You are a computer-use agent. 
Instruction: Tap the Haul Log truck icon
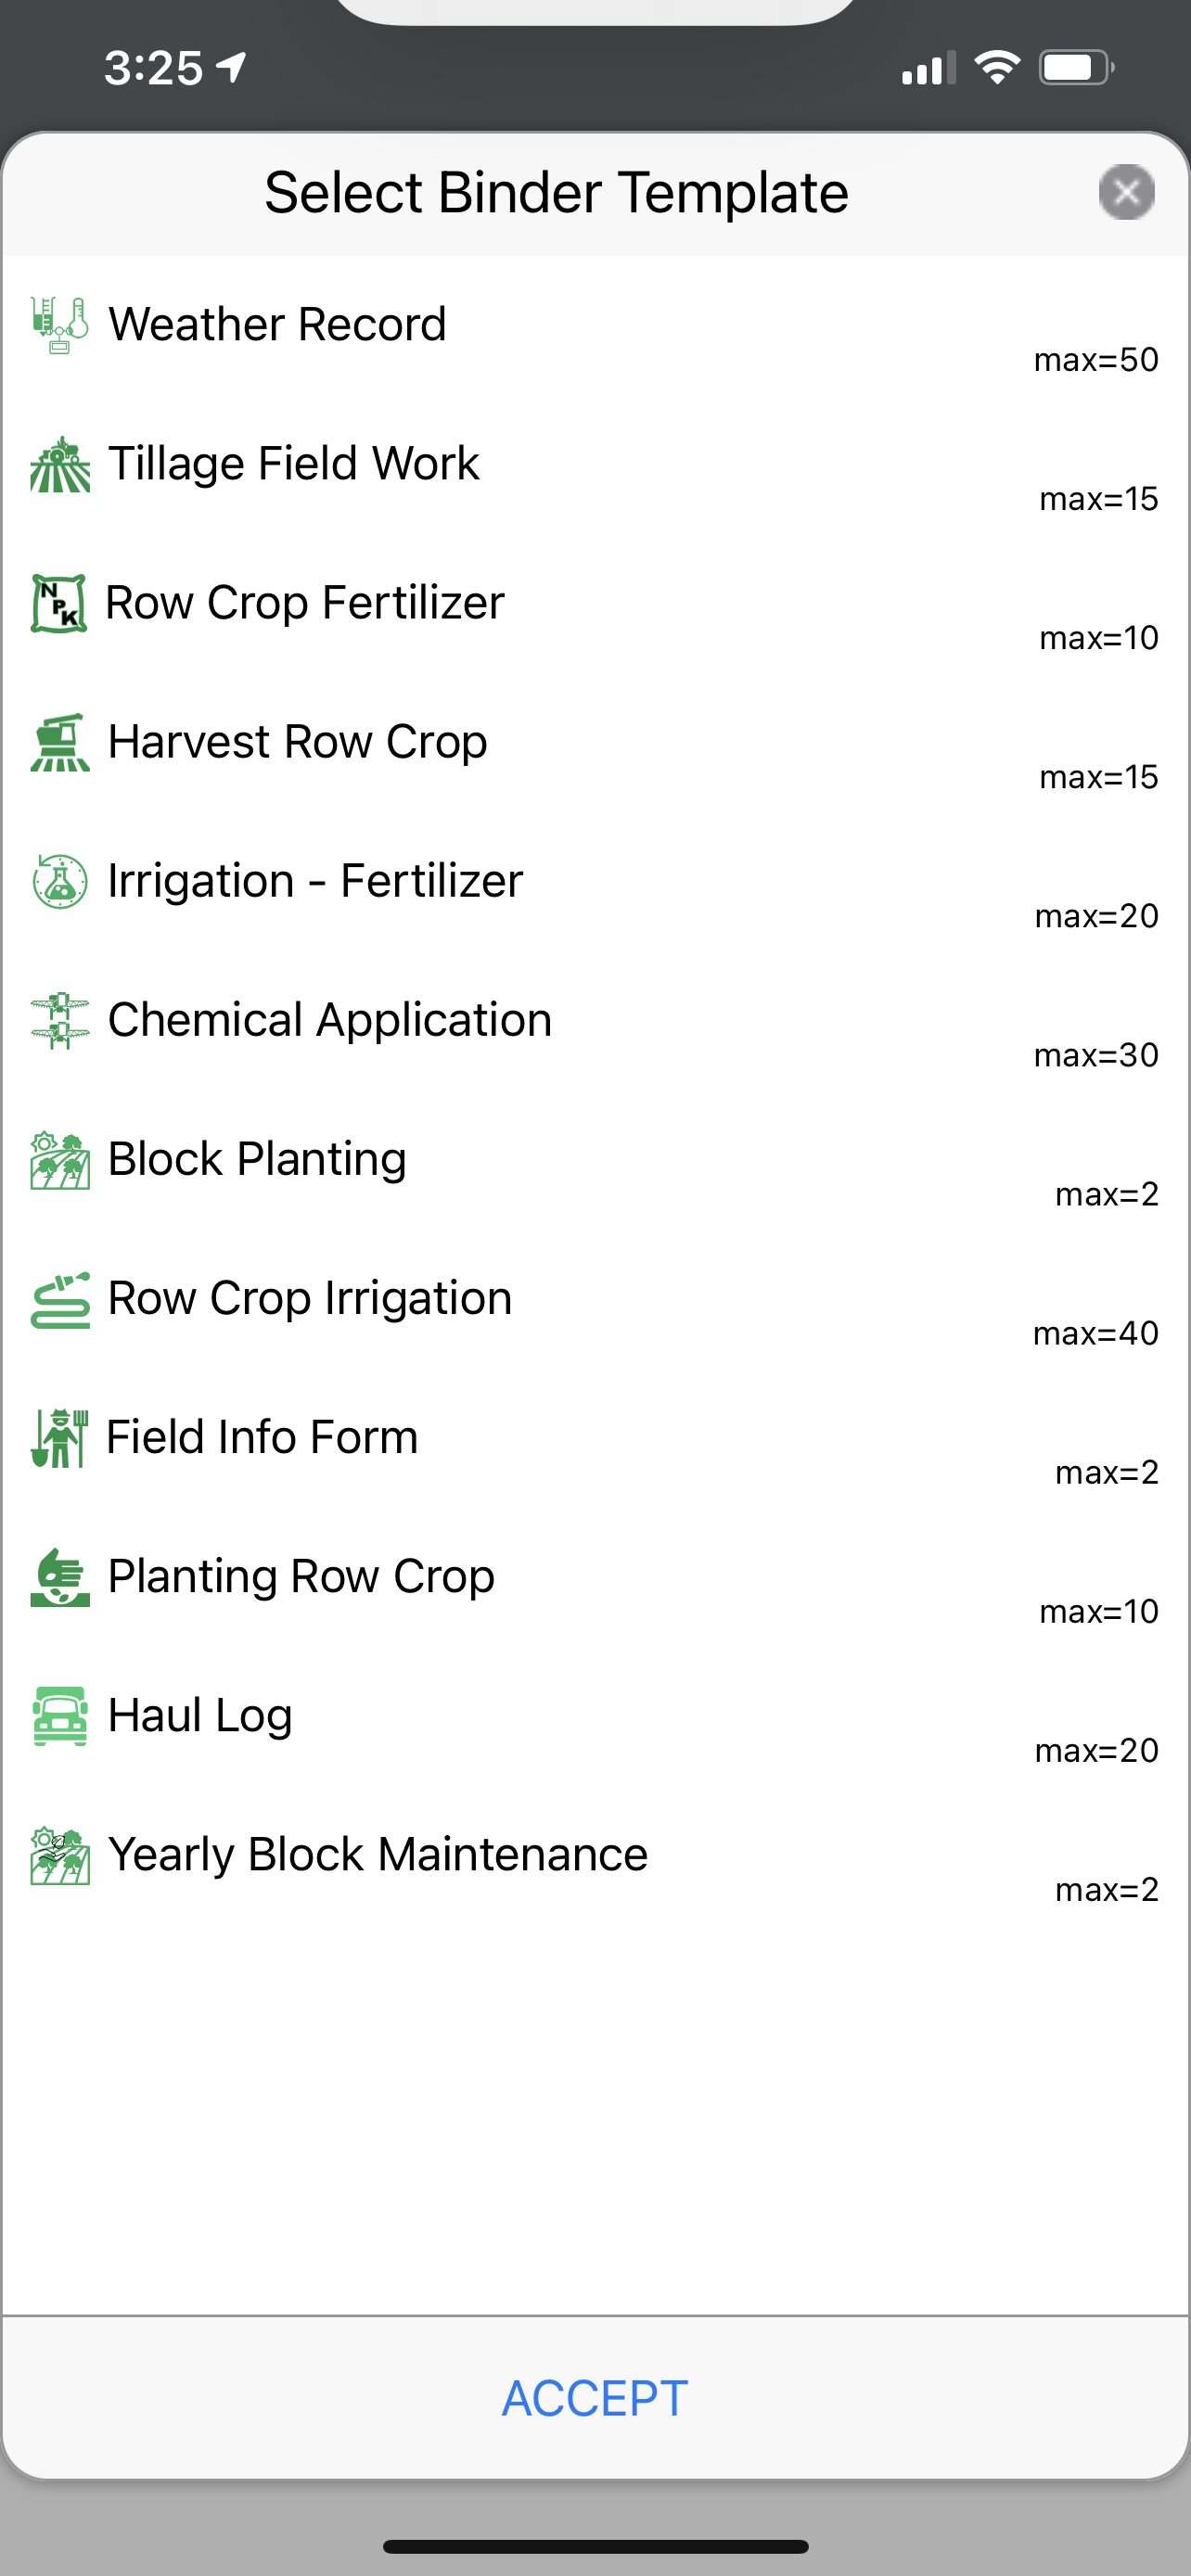pos(59,1715)
